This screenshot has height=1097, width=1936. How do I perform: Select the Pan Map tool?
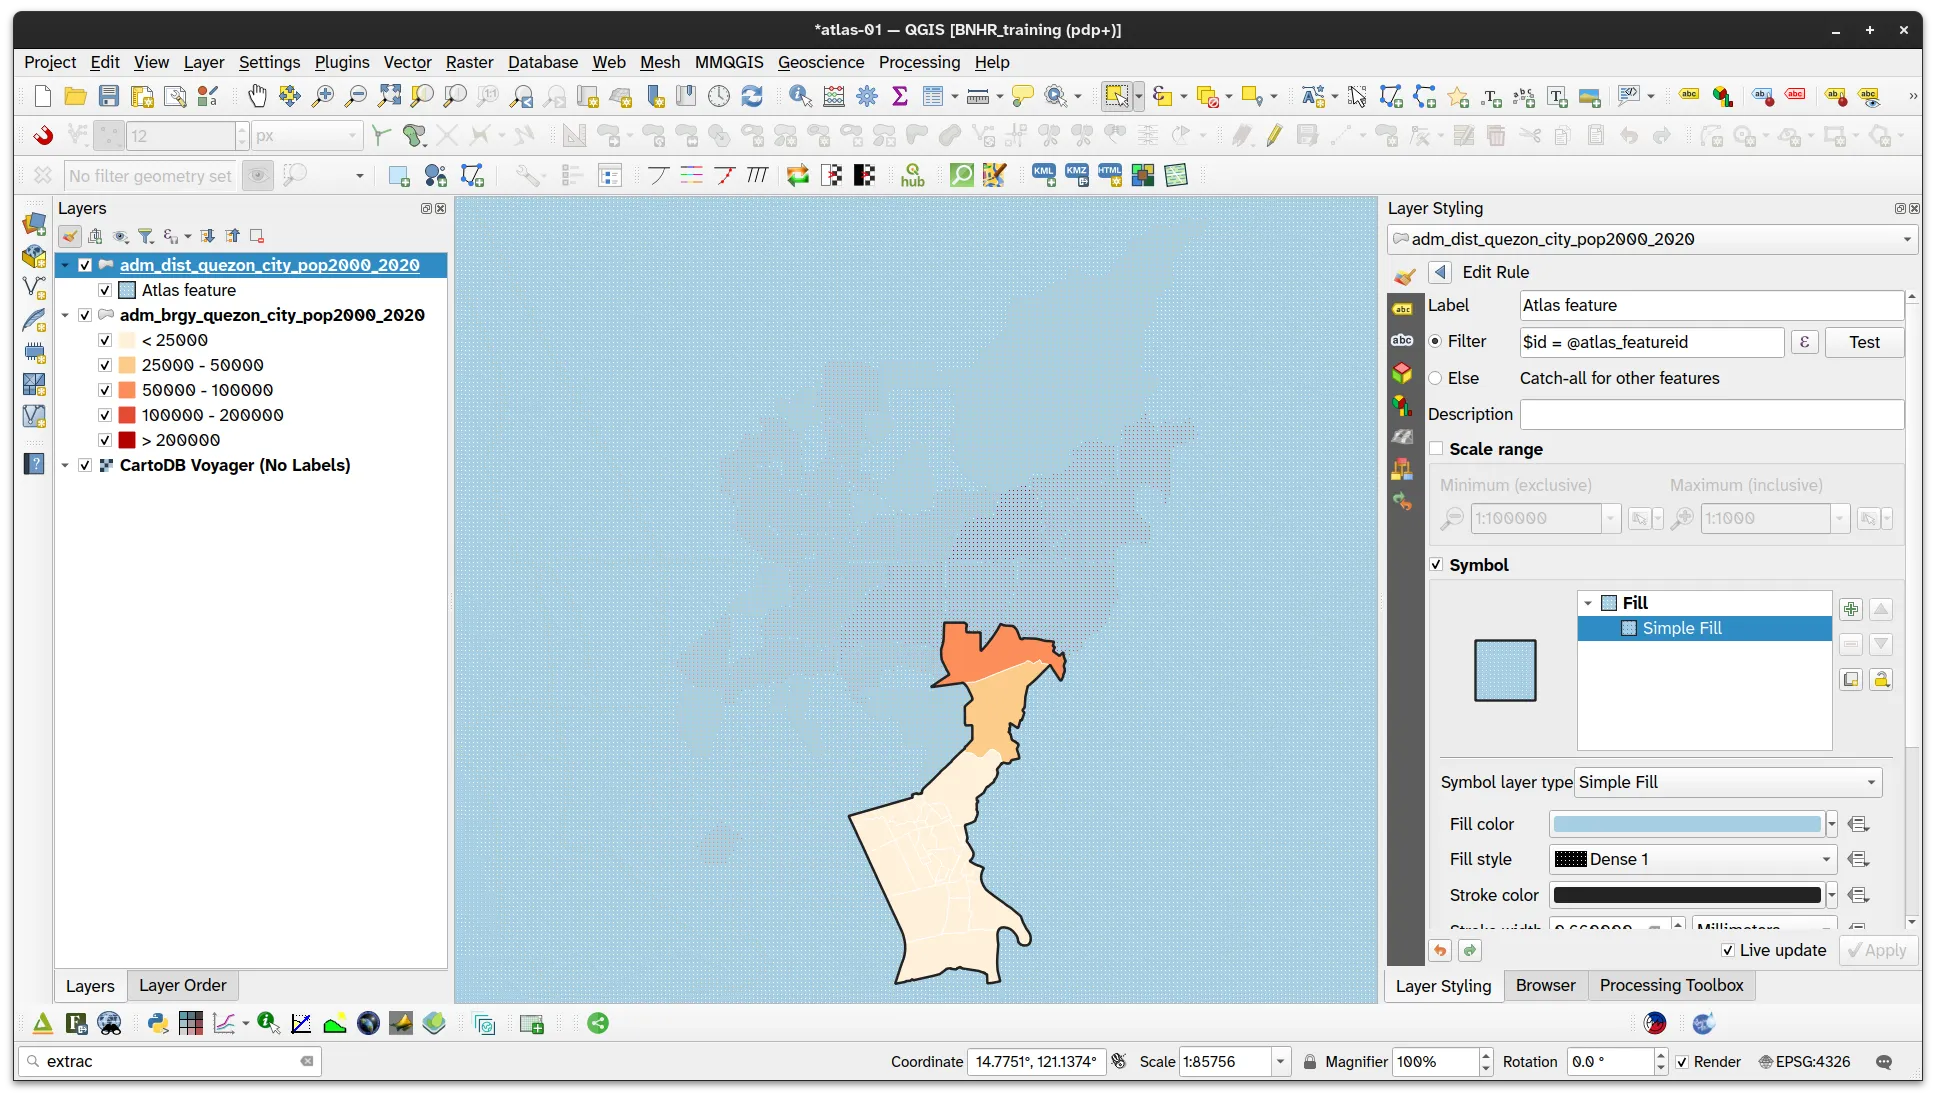(x=257, y=96)
